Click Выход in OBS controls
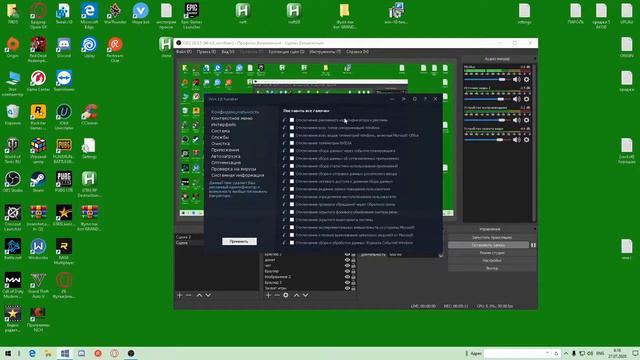Image resolution: width=640 pixels, height=360 pixels. coord(492,268)
